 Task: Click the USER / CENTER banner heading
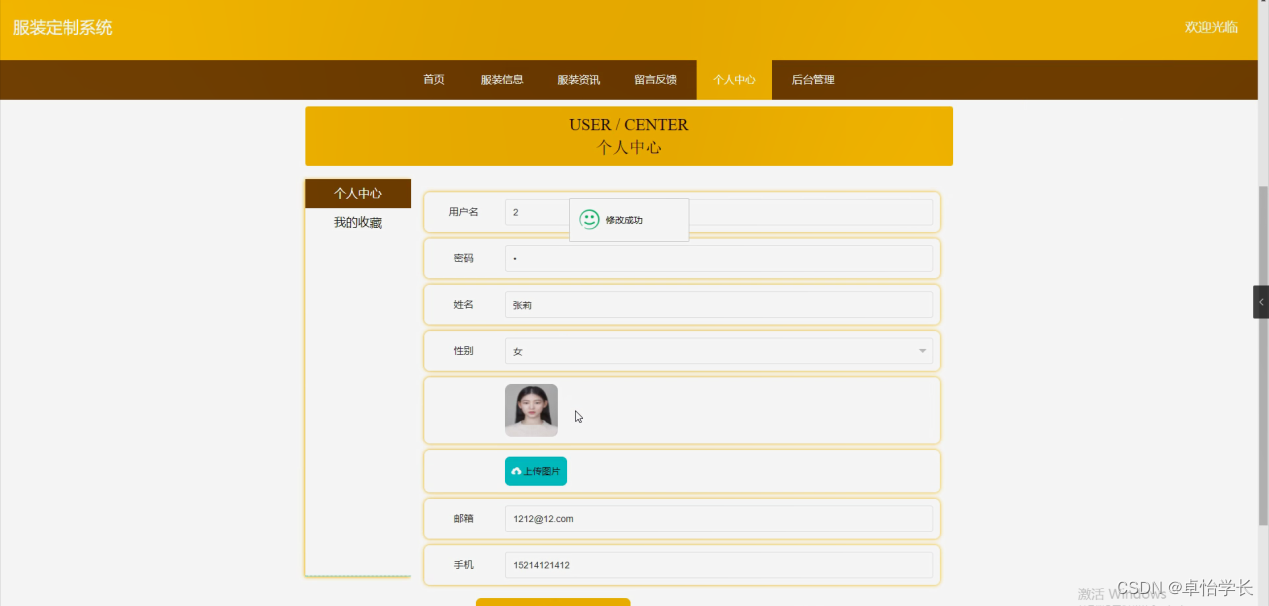click(629, 125)
